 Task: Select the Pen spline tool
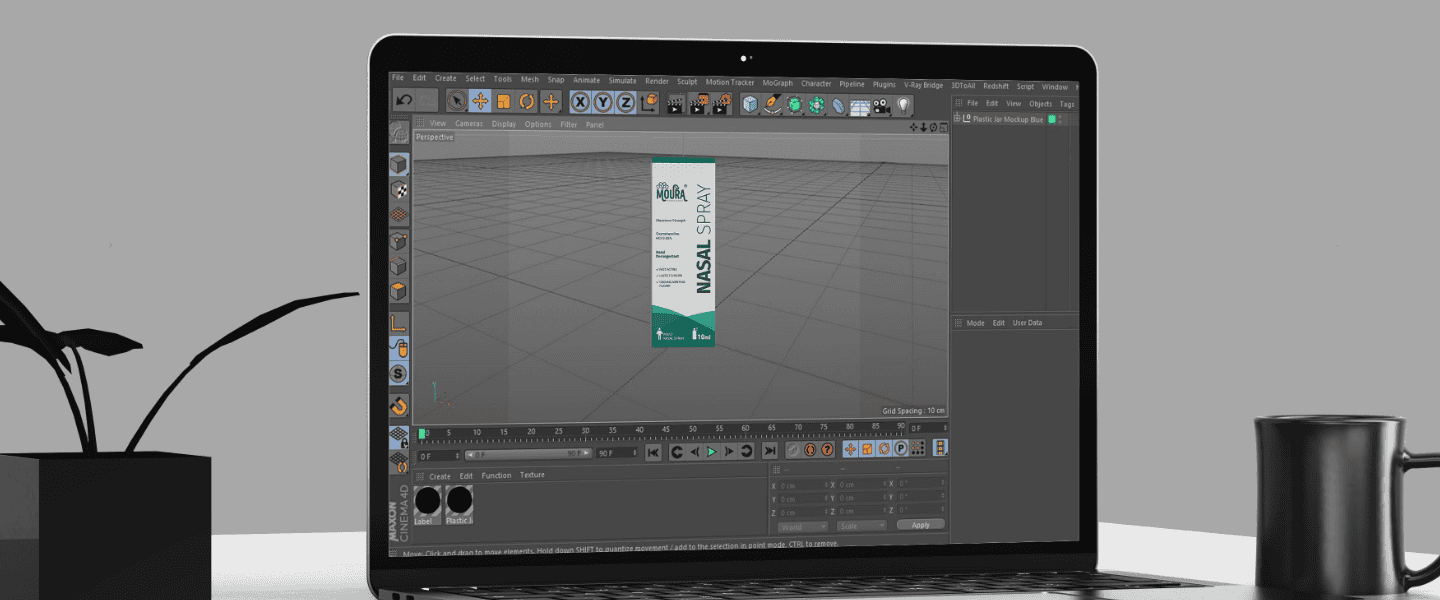point(772,104)
